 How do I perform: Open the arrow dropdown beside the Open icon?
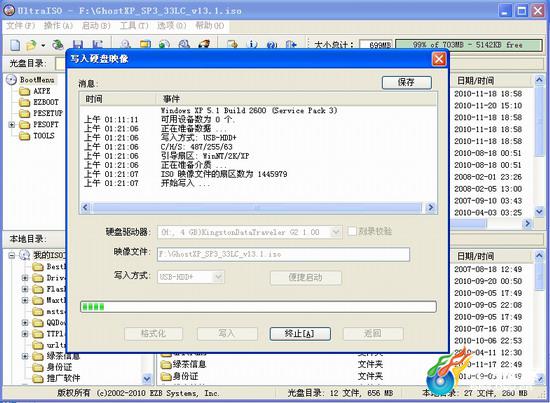click(43, 45)
